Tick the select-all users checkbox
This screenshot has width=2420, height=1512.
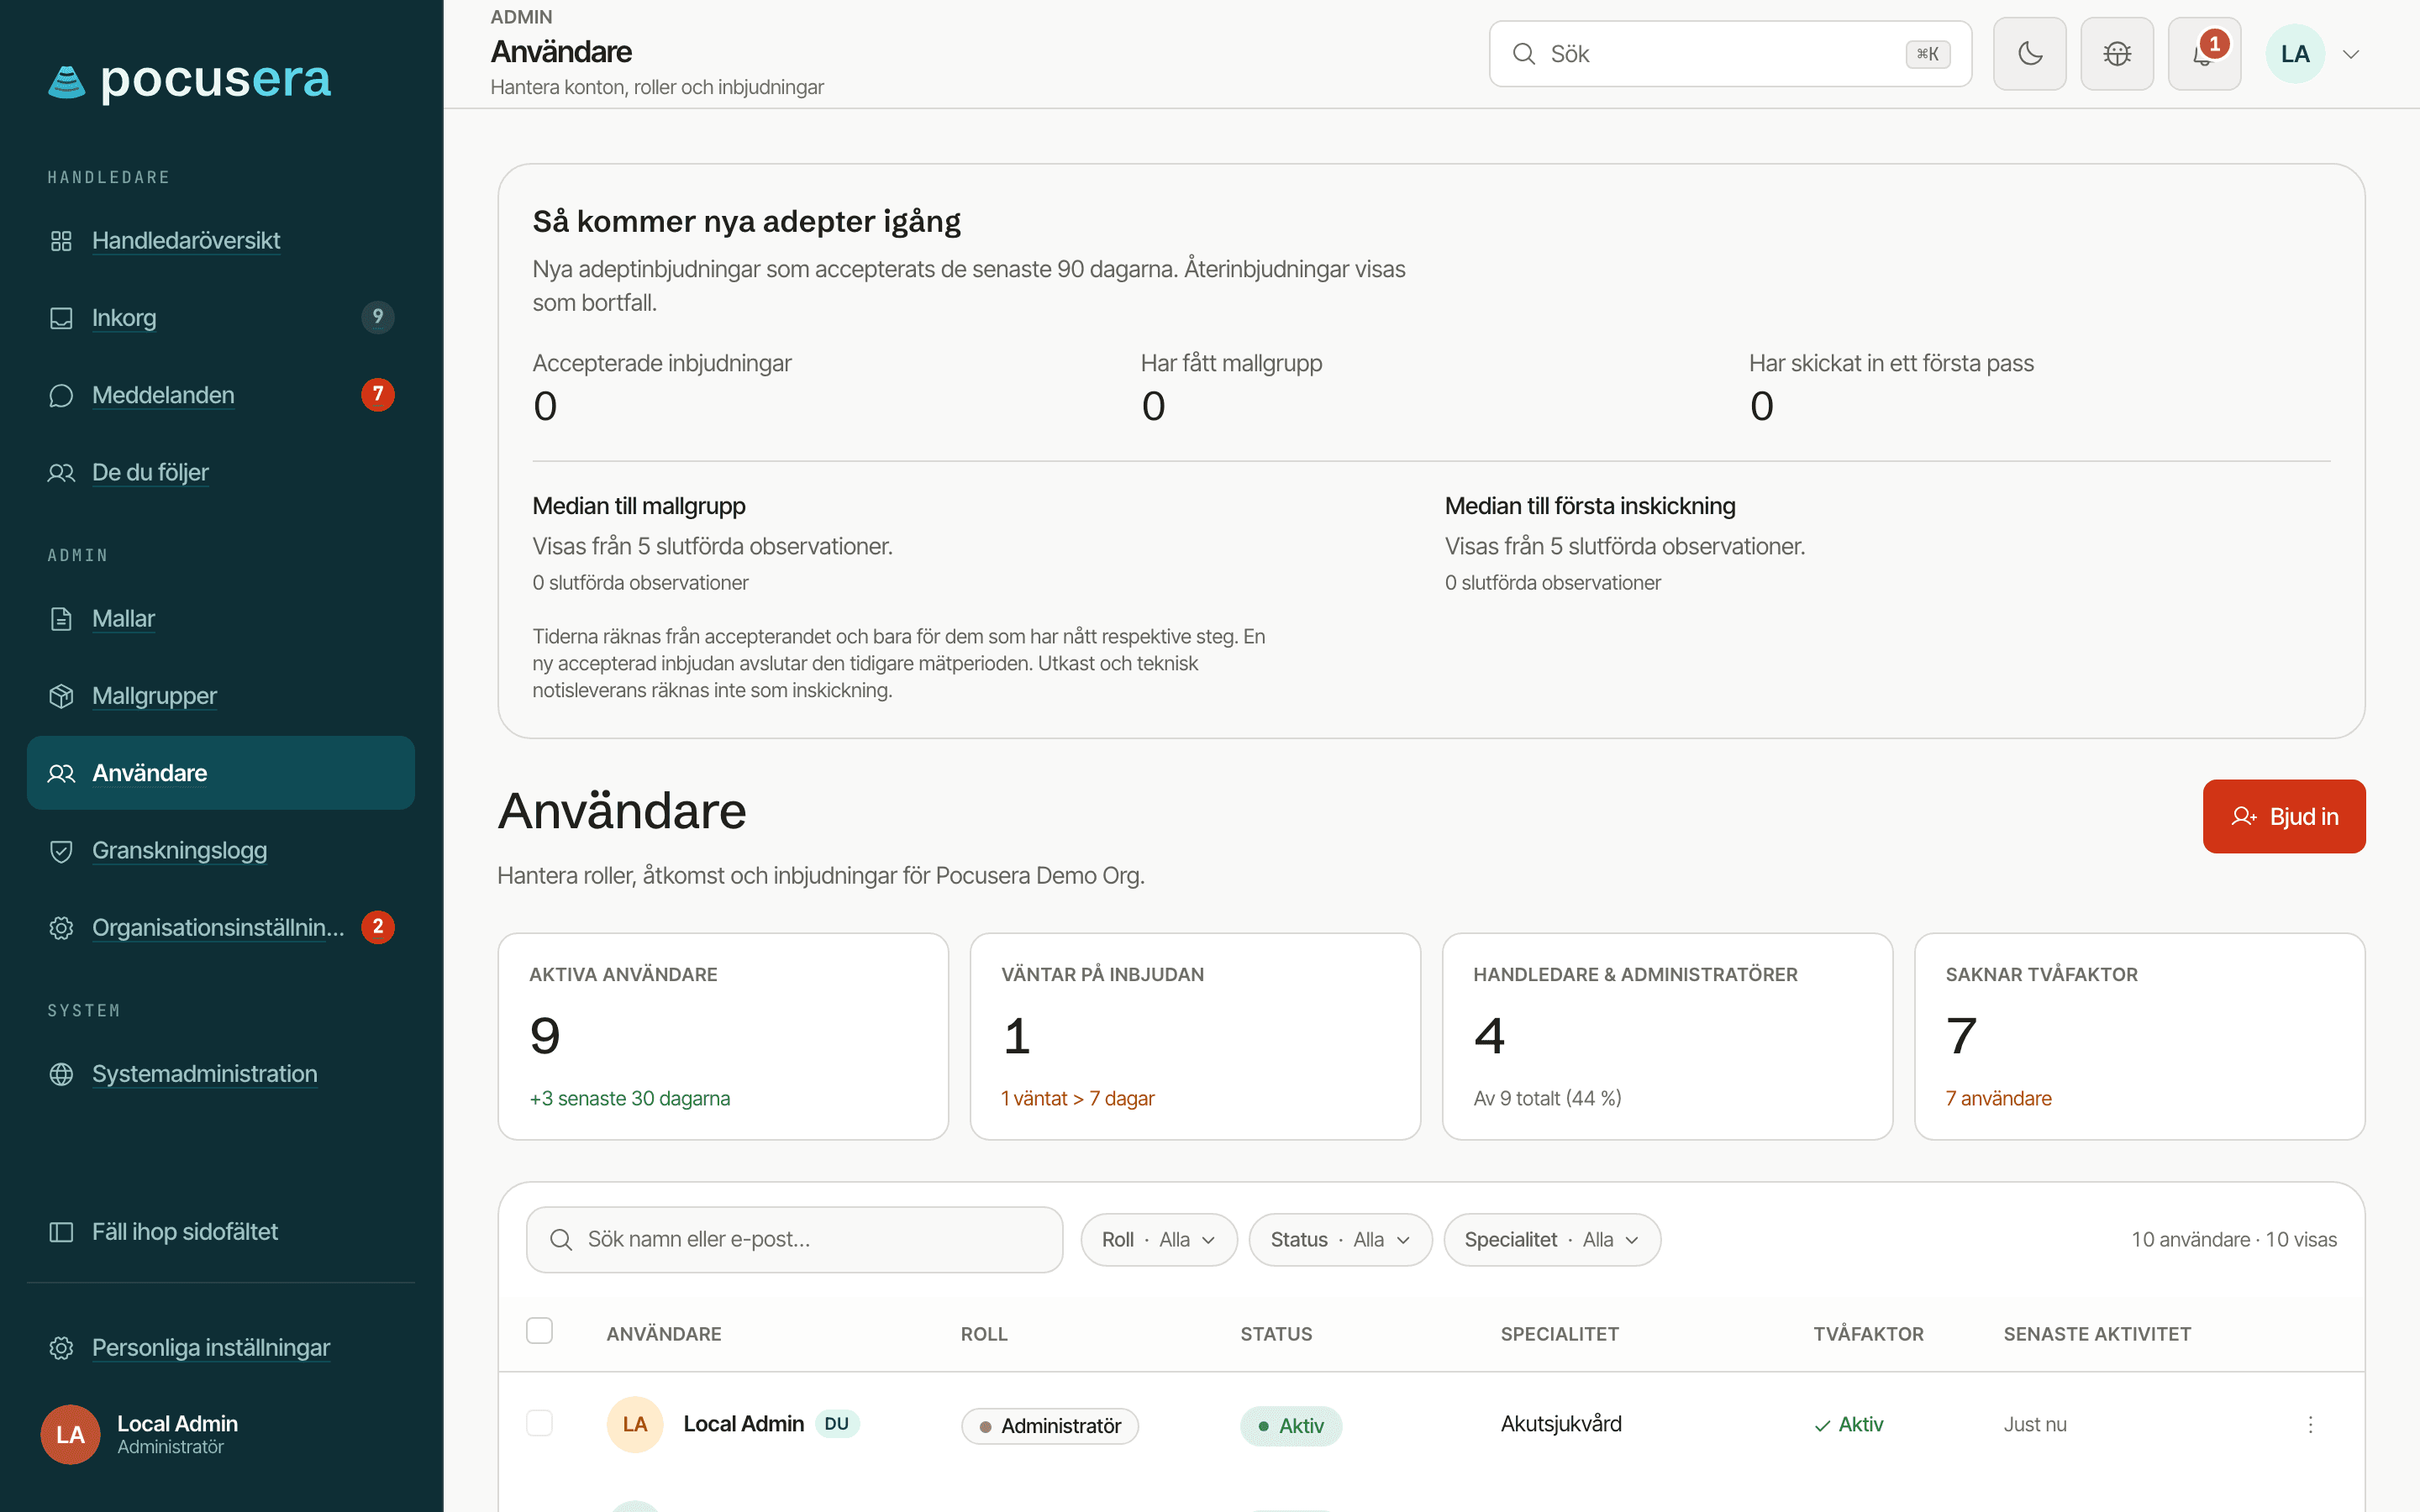(x=539, y=1331)
